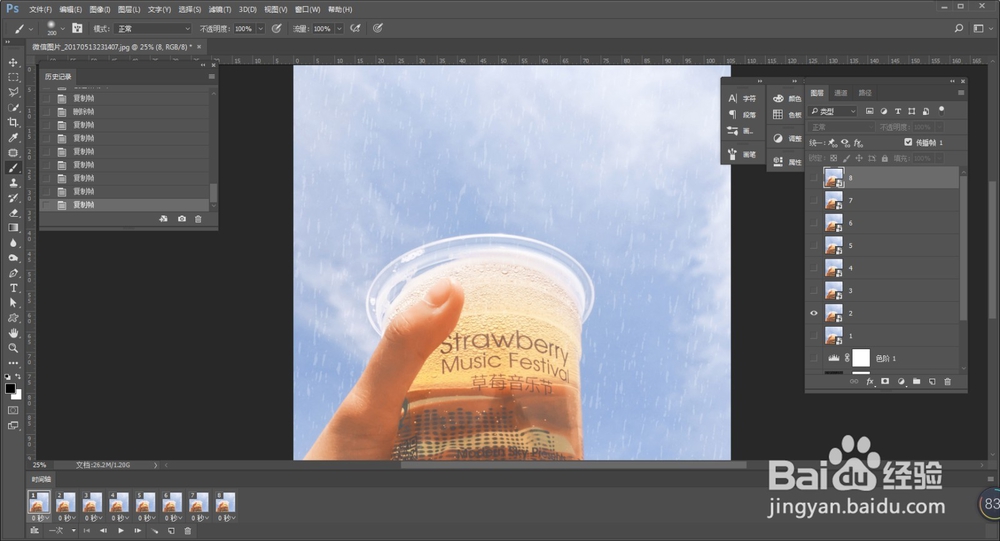Play the frame animation
The height and width of the screenshot is (541, 1000).
(x=121, y=531)
